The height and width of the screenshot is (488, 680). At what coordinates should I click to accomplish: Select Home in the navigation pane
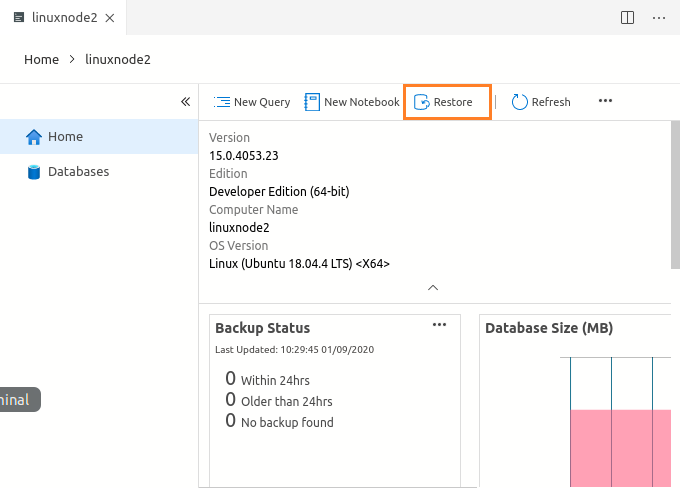(66, 137)
